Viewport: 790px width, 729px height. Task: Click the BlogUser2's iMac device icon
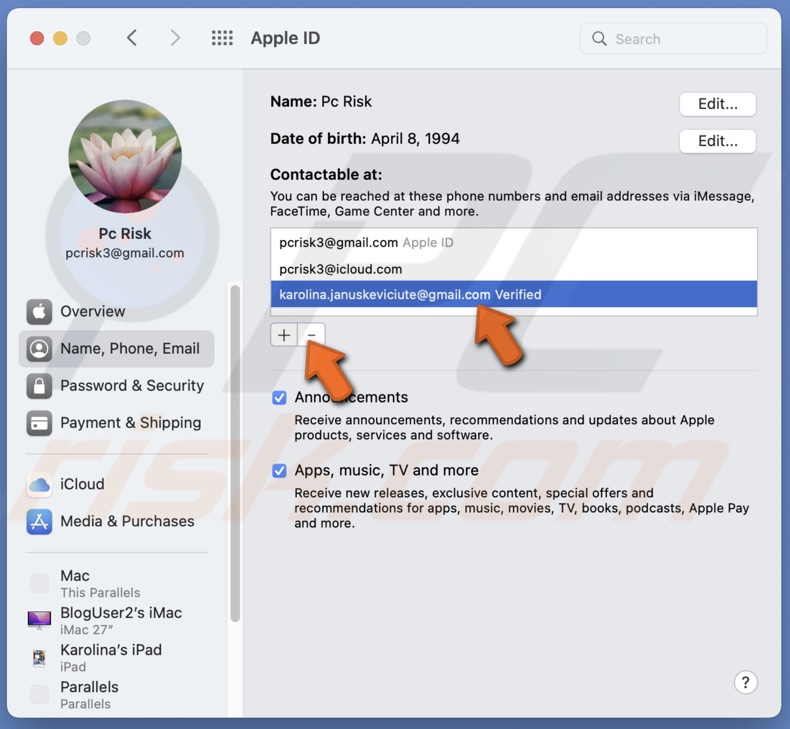[39, 620]
